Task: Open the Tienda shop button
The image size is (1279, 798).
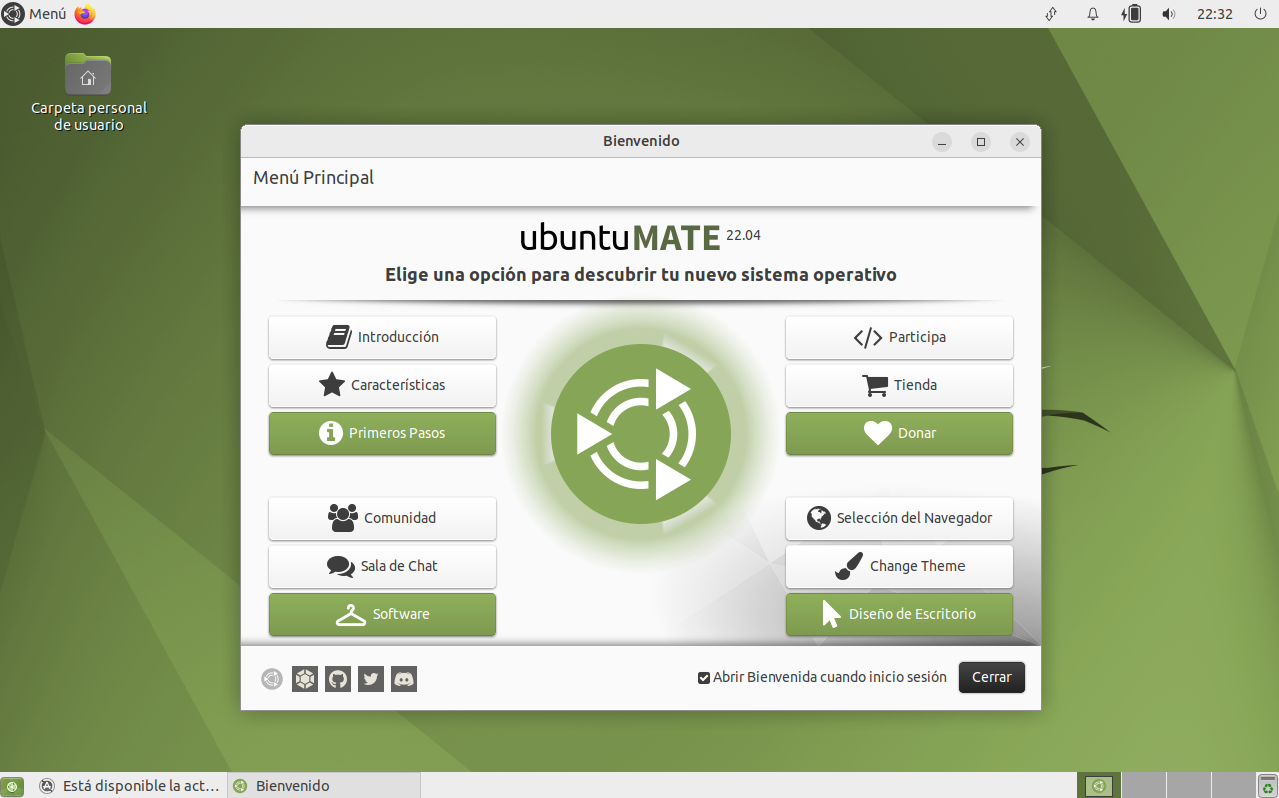Action: point(899,385)
